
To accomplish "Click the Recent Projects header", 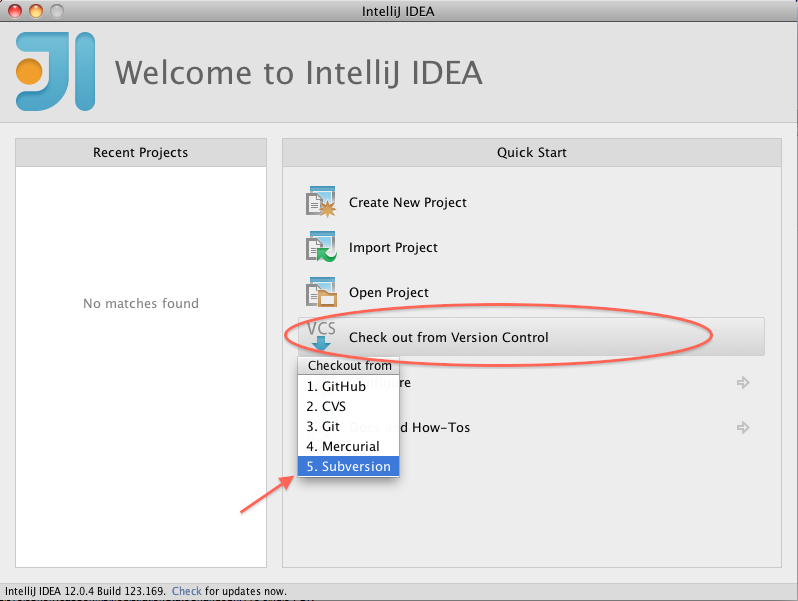I will click(x=141, y=153).
